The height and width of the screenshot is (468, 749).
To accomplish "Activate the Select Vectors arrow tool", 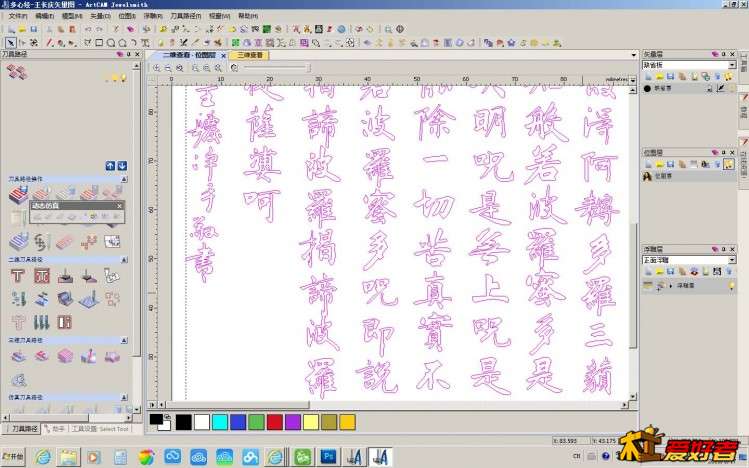I will 11,43.
